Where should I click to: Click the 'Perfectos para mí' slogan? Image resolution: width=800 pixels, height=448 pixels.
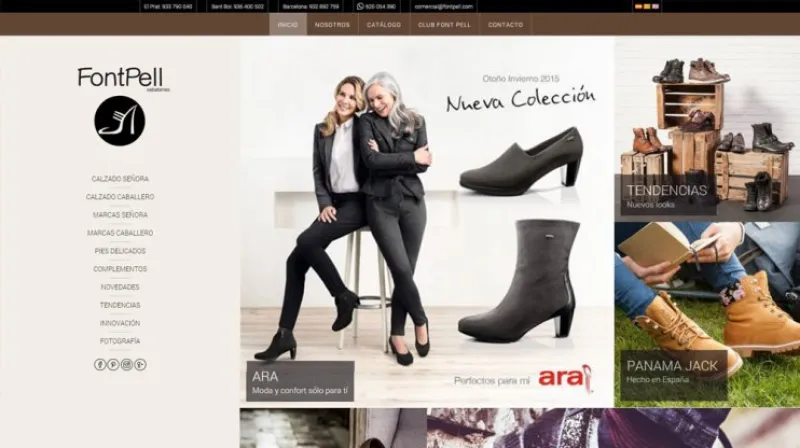pyautogui.click(x=492, y=381)
